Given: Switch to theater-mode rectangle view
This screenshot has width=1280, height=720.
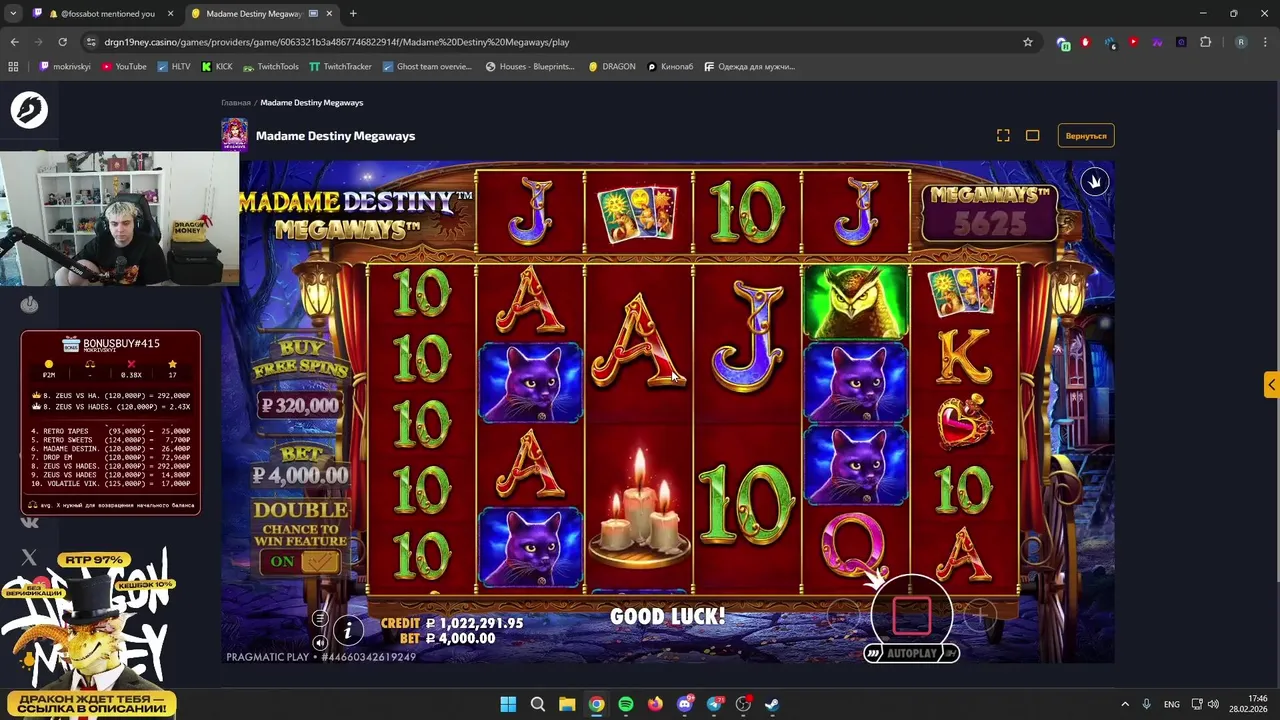Looking at the screenshot, I should pyautogui.click(x=1033, y=135).
